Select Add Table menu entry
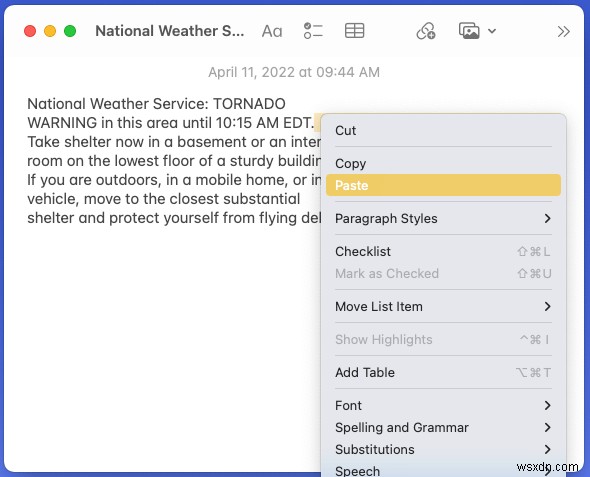The width and height of the screenshot is (590, 477). point(443,372)
